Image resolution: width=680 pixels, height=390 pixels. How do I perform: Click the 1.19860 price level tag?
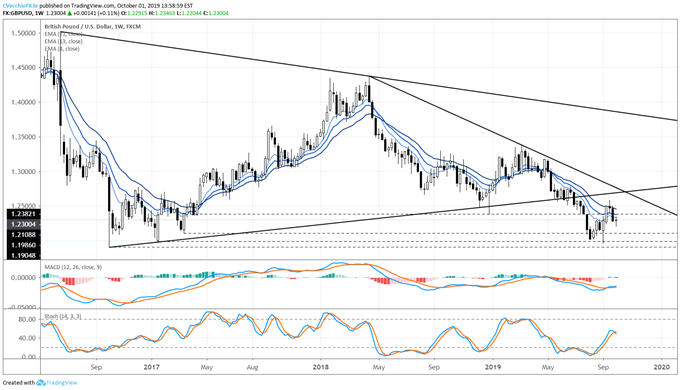click(x=24, y=245)
